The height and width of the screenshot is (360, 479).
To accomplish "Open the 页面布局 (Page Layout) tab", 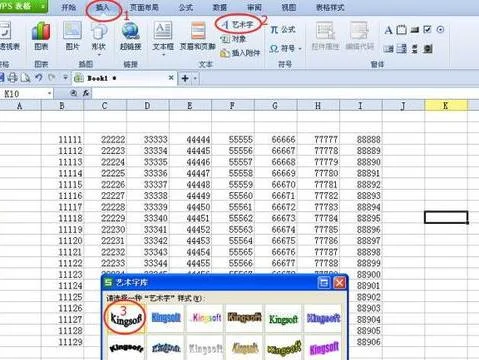I will (x=144, y=7).
